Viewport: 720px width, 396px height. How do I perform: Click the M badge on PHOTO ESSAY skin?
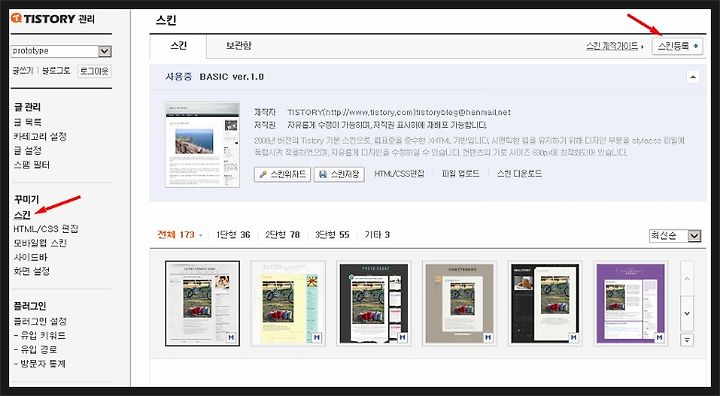[402, 338]
